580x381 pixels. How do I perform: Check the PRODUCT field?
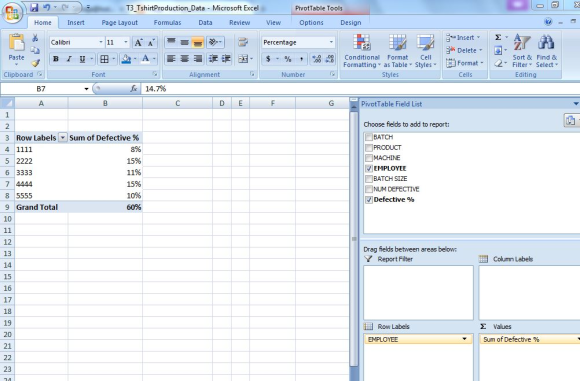369,148
